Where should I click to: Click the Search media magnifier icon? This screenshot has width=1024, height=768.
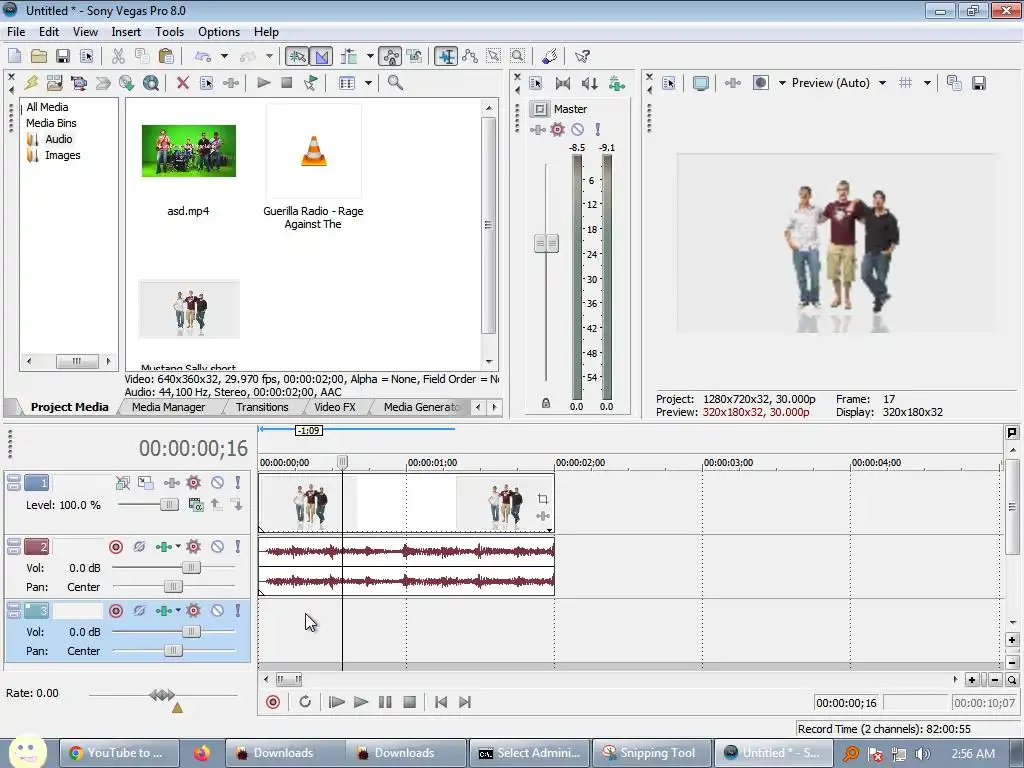coord(395,83)
